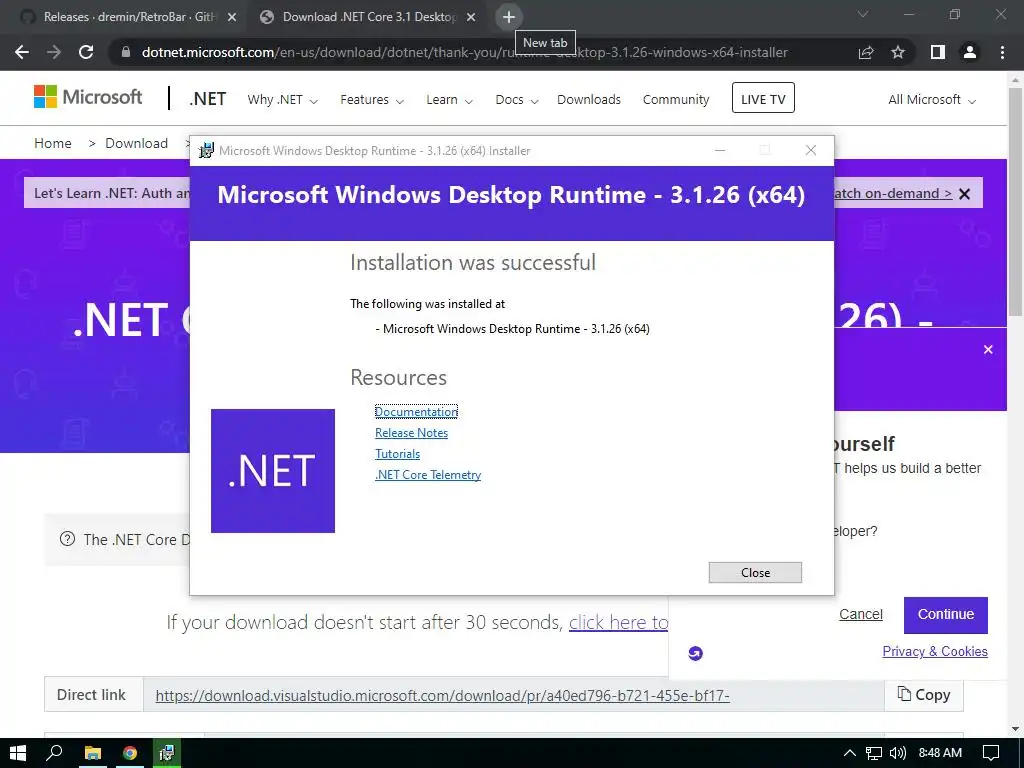Switch to Chrome on taskbar
The image size is (1024, 768).
(x=130, y=753)
